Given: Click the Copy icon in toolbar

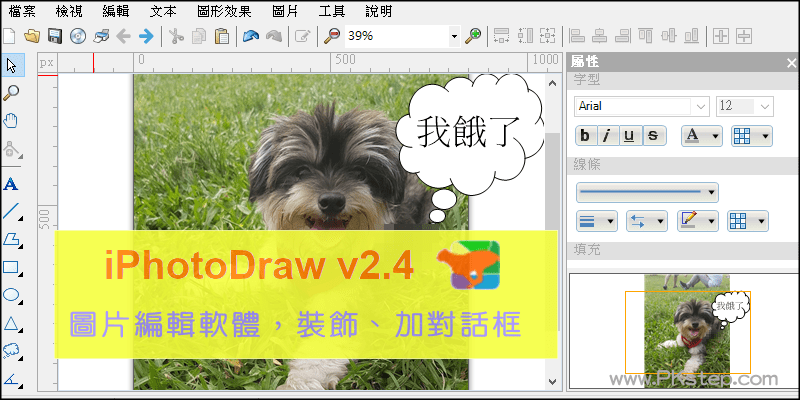Looking at the screenshot, I should coord(199,36).
